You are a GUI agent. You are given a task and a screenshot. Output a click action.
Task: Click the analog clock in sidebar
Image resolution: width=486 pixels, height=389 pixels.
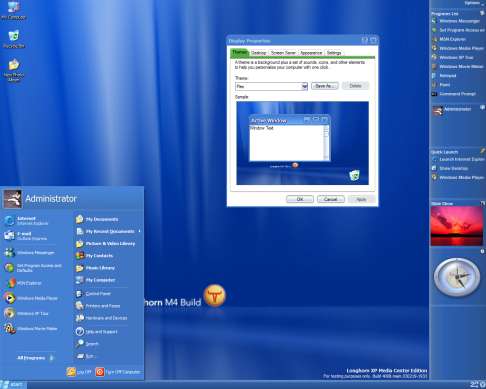point(456,277)
